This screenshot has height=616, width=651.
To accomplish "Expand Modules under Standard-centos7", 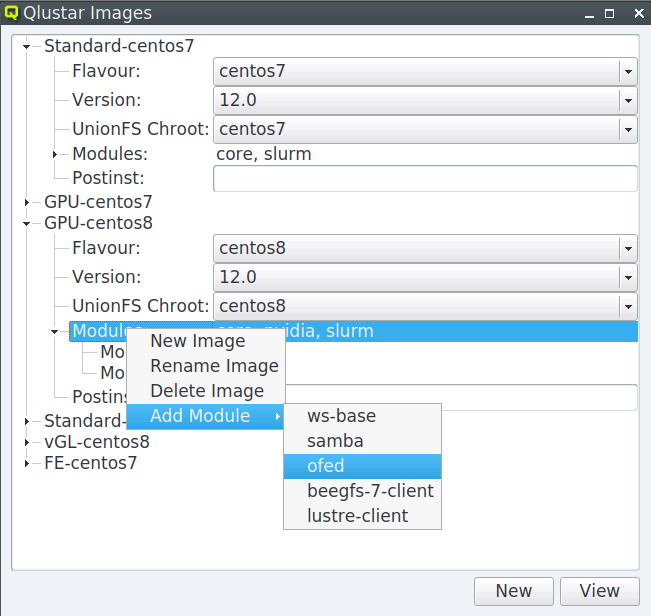I will point(55,154).
